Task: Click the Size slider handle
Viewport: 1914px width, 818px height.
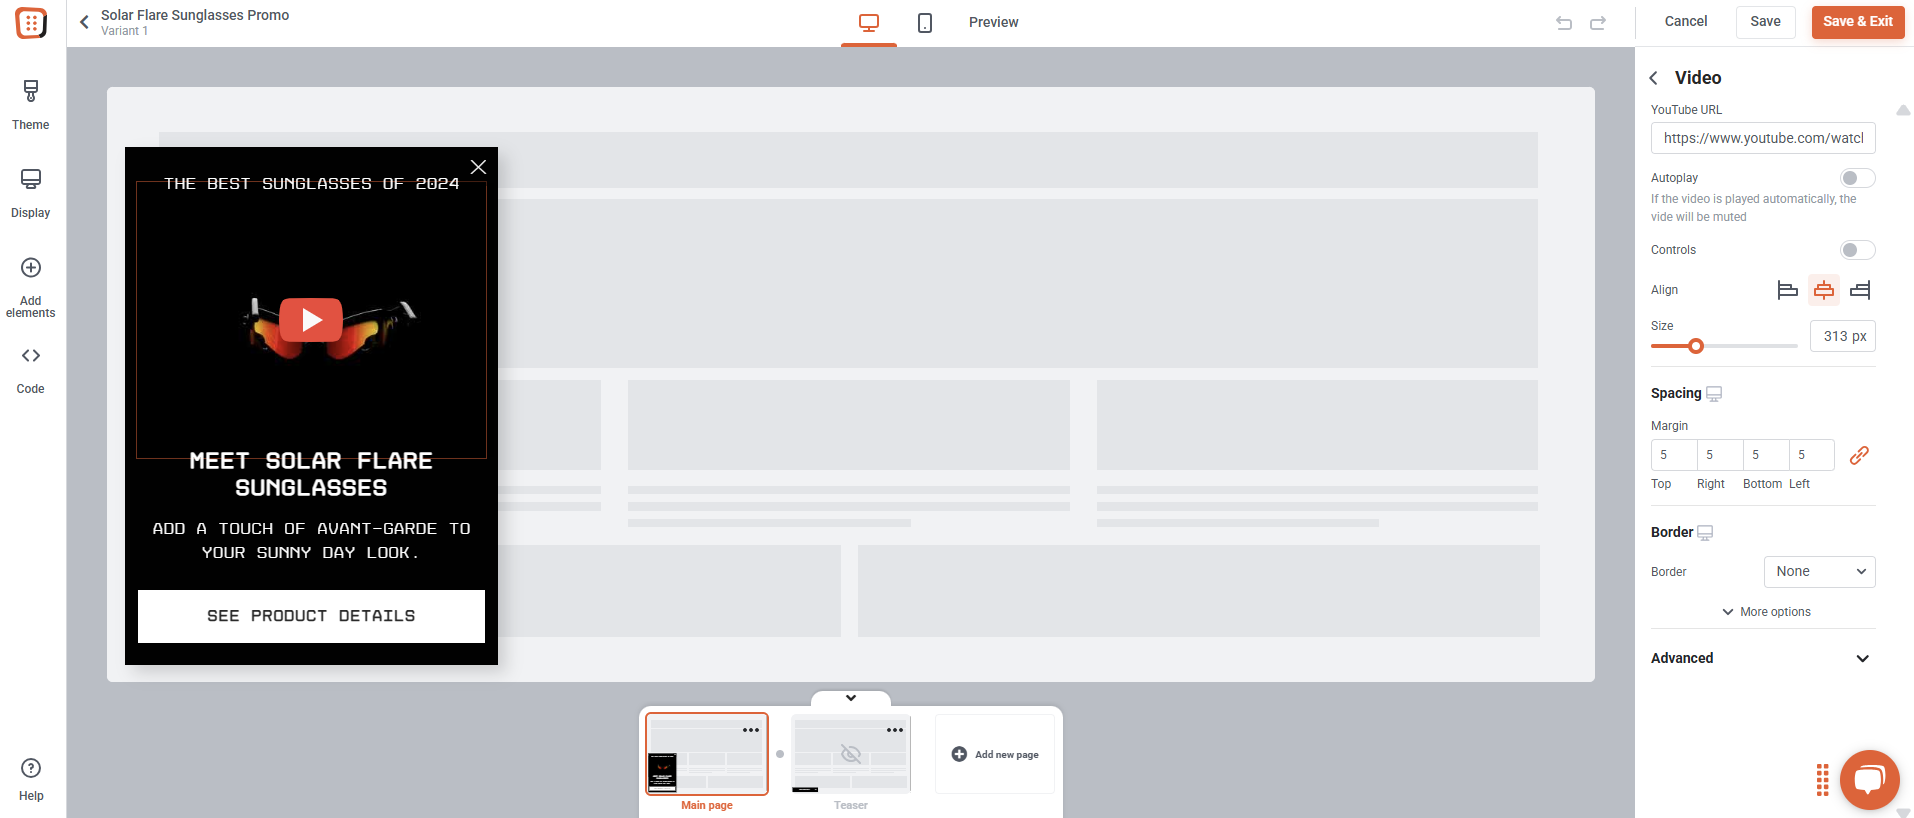Action: 1696,346
